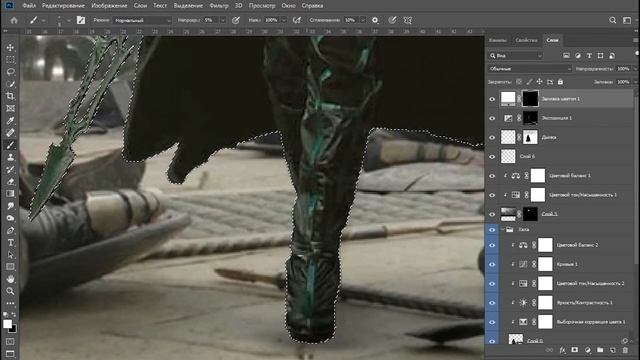
Task: Select the Move tool
Action: pyautogui.click(x=10, y=47)
